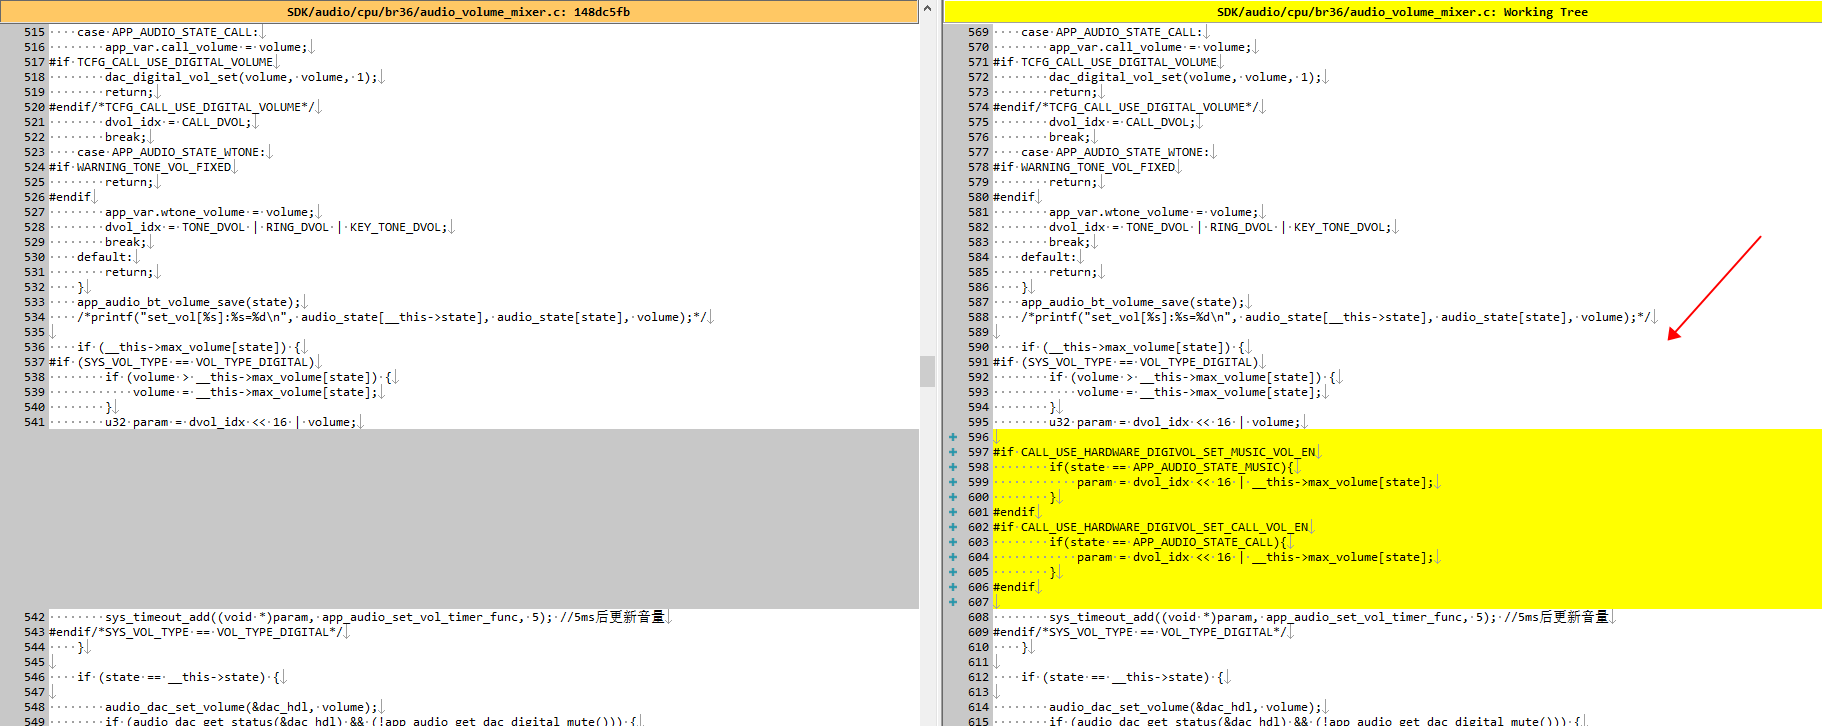Click line 528 dvol_idx TONE_DVOL in left pane
This screenshot has height=726, width=1822.
tap(277, 227)
